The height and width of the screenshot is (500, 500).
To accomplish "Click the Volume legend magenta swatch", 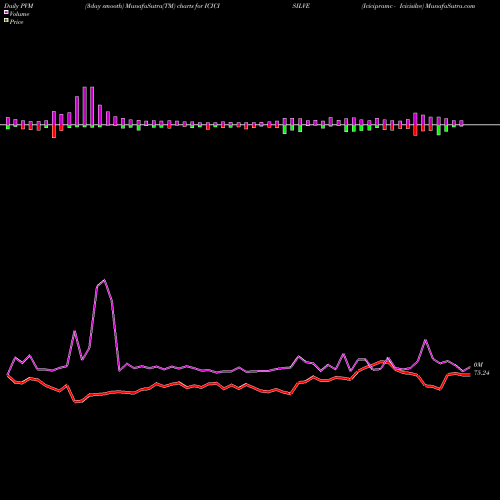I will [6, 13].
